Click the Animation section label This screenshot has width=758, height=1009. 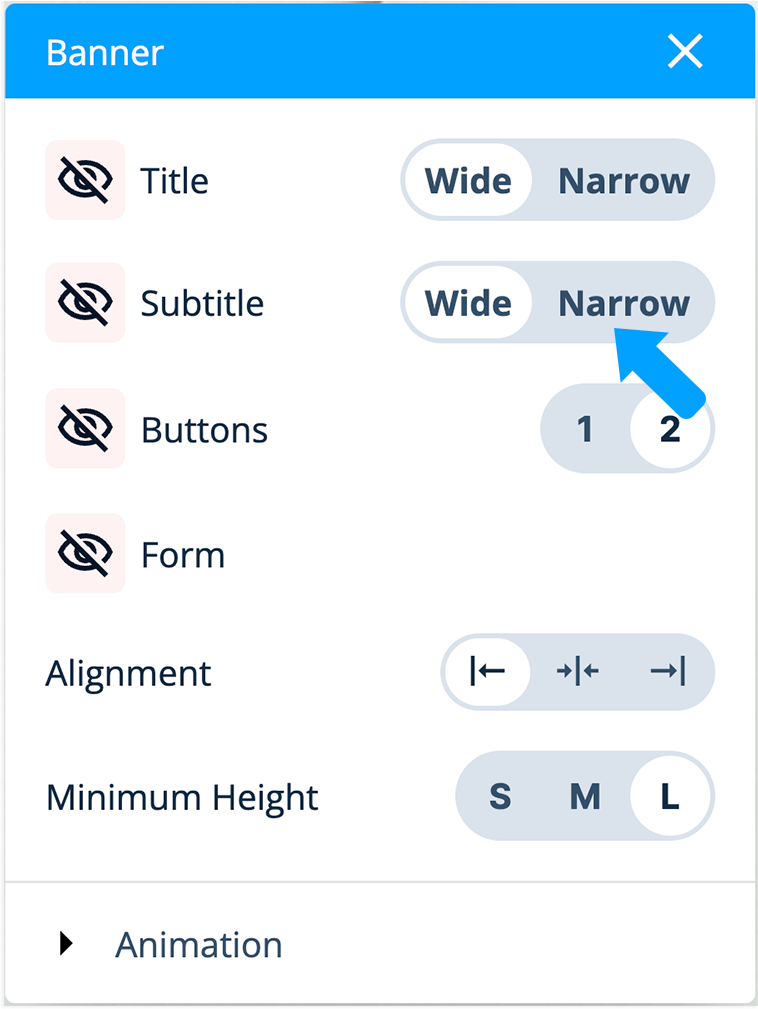pyautogui.click(x=199, y=944)
